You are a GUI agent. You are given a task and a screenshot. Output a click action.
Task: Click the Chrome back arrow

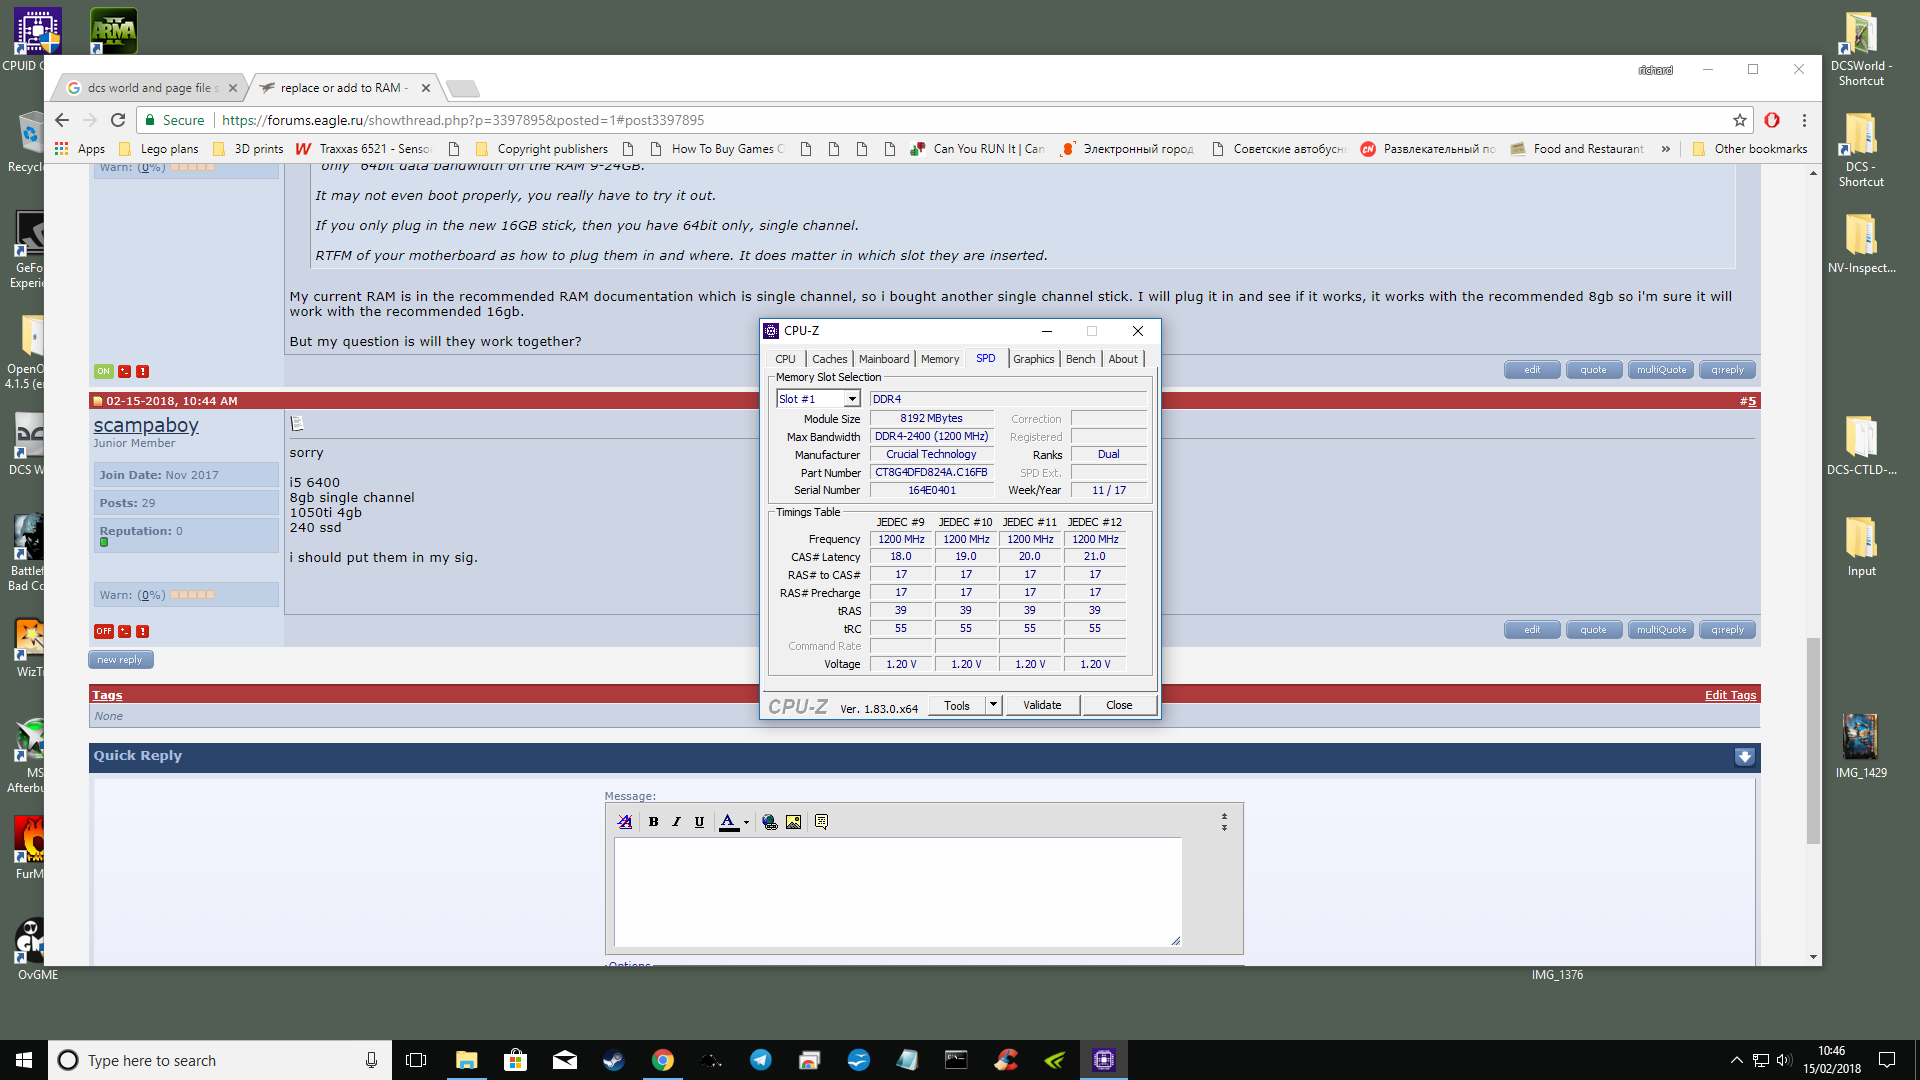click(62, 120)
